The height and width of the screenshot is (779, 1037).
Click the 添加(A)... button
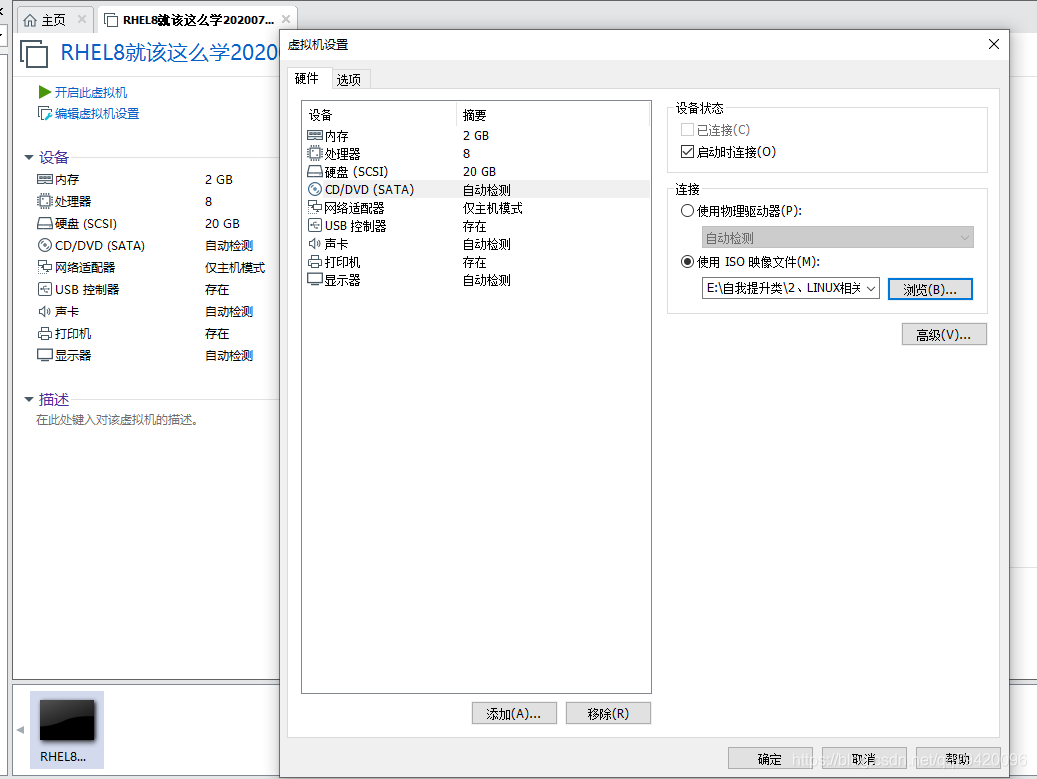tap(514, 714)
